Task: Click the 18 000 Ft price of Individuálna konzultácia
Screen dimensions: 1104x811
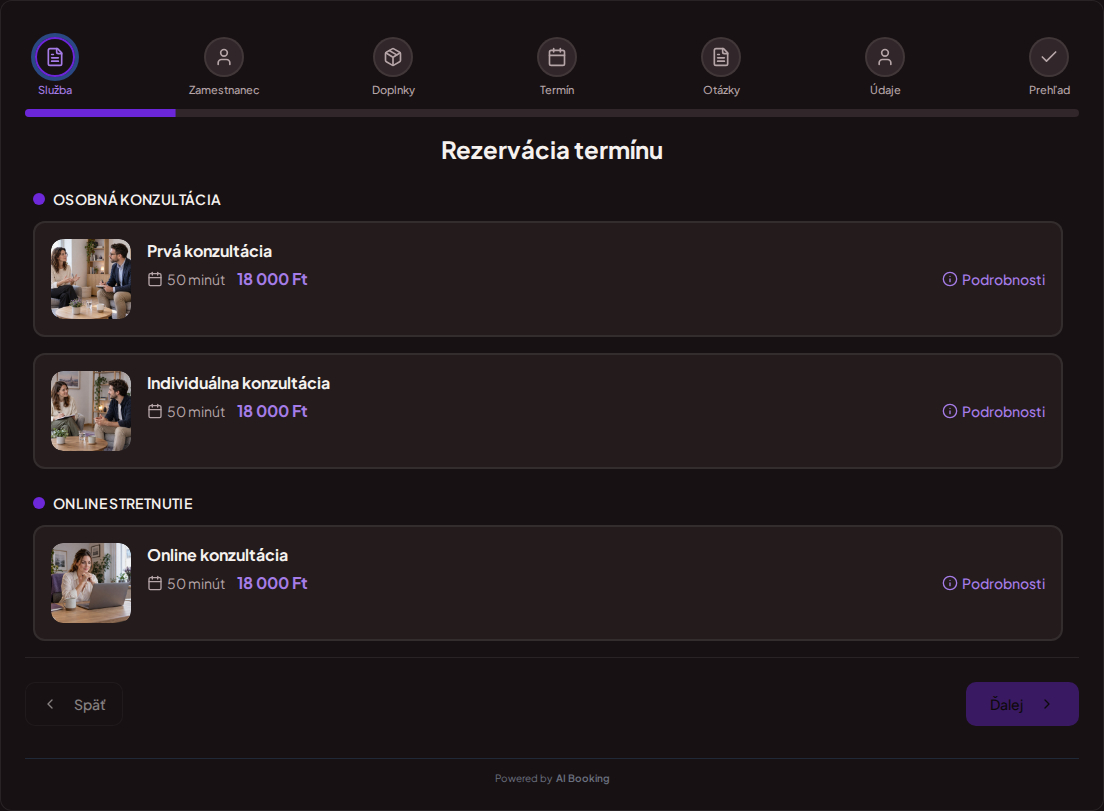Action: 272,411
